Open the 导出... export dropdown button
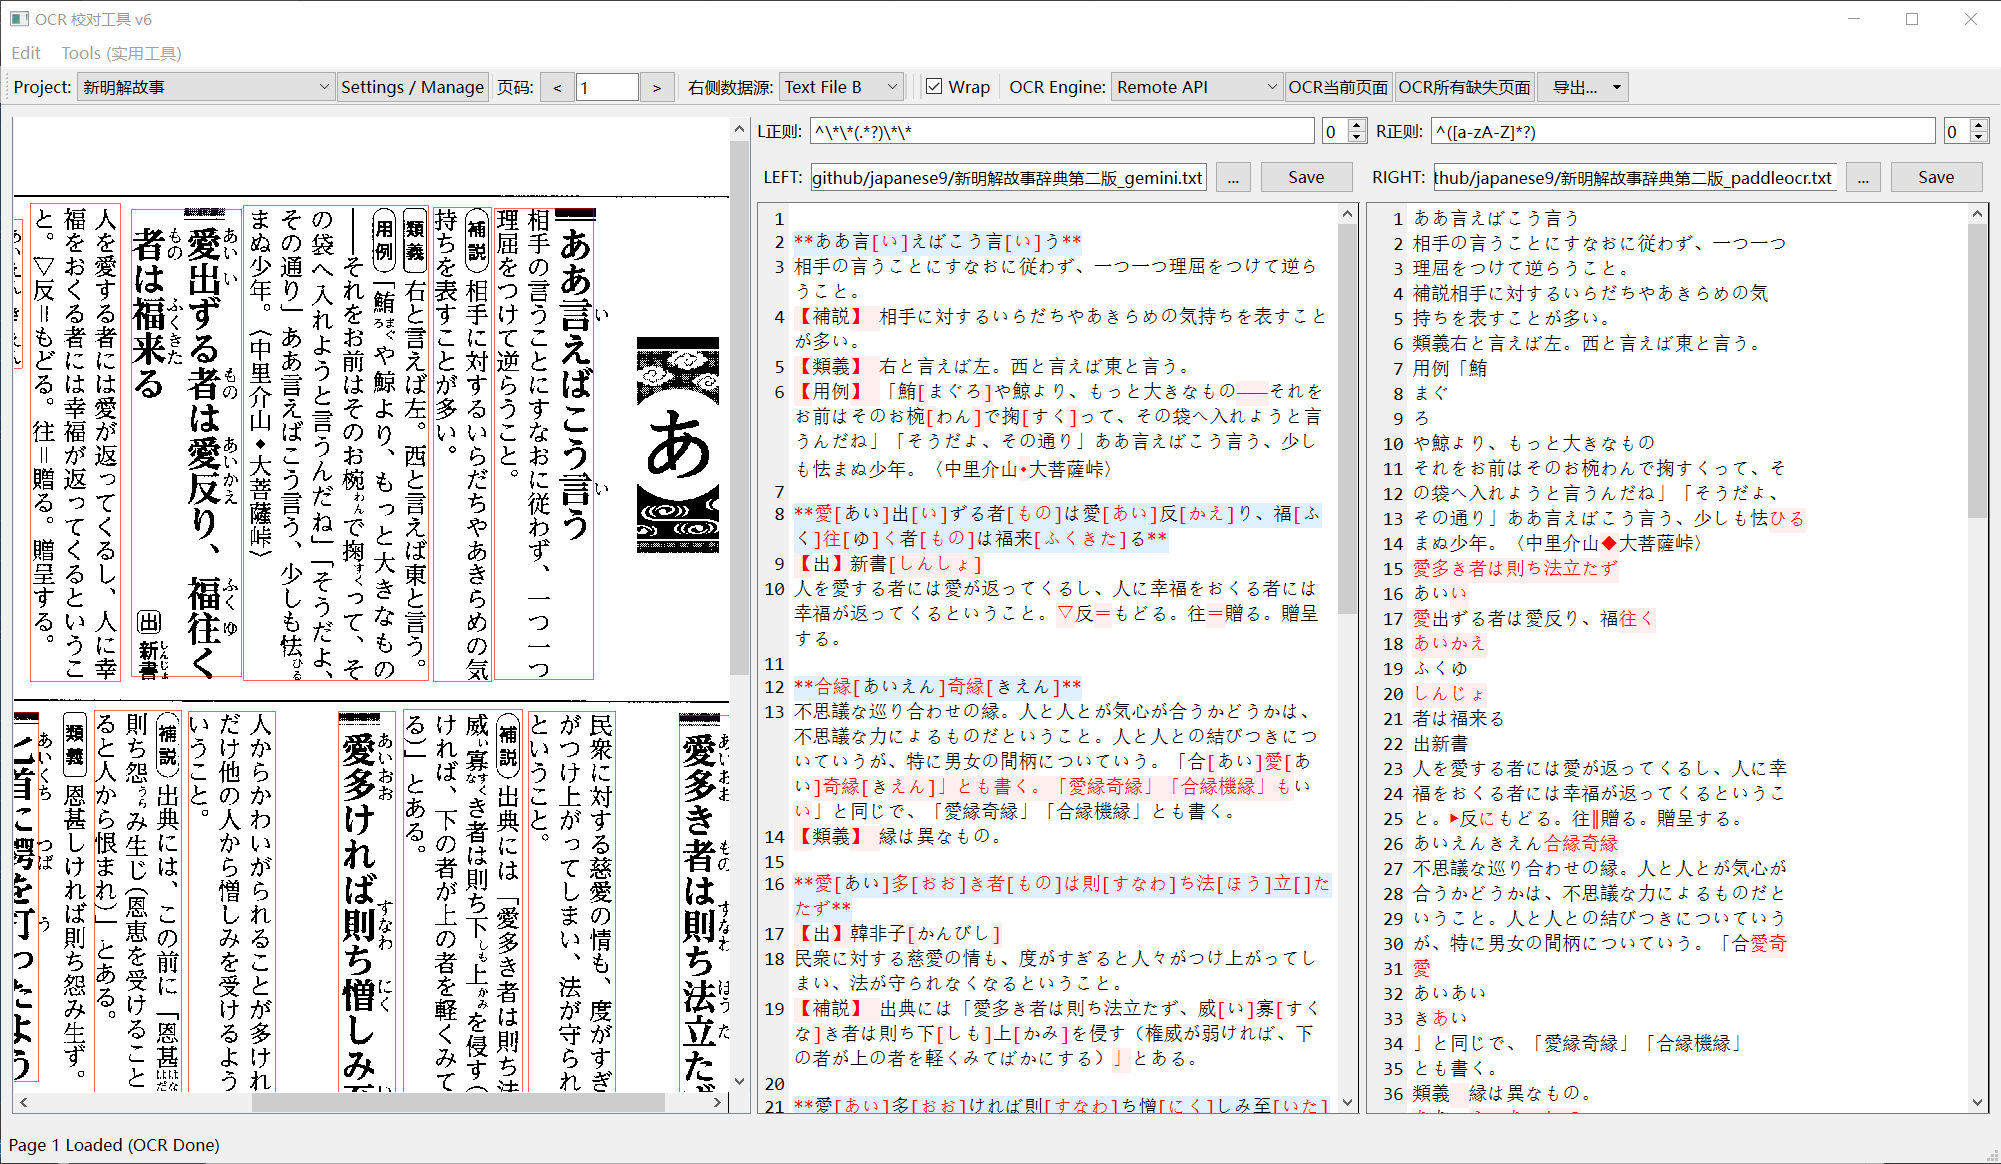This screenshot has width=2001, height=1164. [x=1583, y=88]
